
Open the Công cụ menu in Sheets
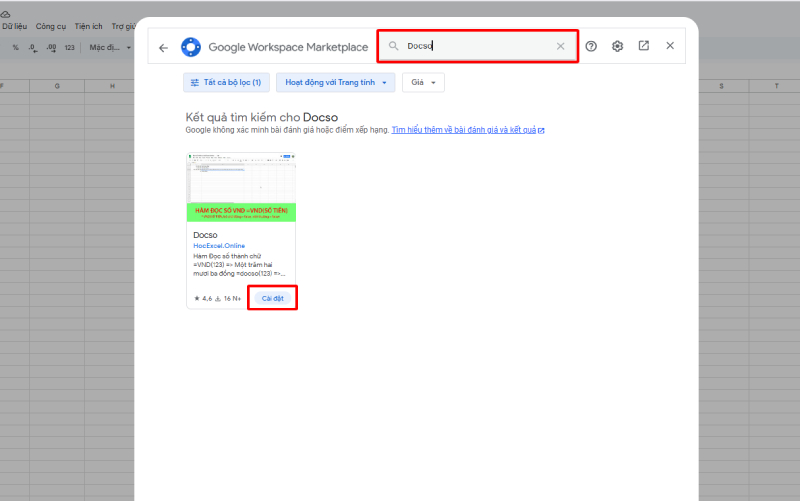(x=51, y=26)
